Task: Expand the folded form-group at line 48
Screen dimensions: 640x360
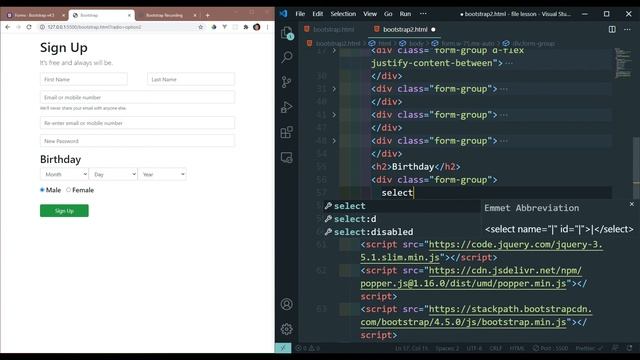Action: pos(334,141)
